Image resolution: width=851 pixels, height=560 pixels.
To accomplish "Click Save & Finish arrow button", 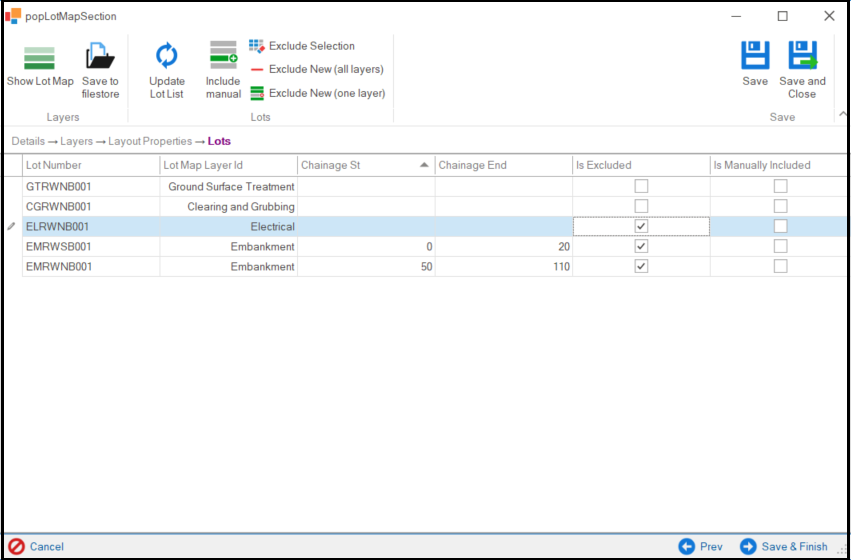I will click(x=748, y=546).
